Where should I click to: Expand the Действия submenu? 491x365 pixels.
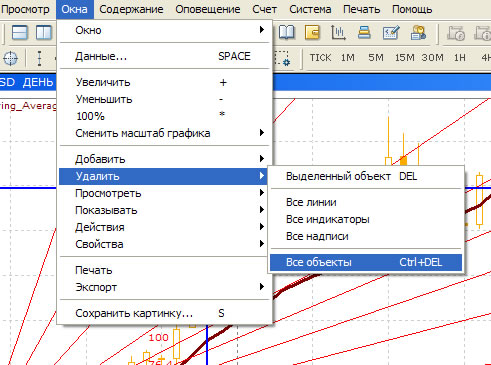pyautogui.click(x=164, y=227)
